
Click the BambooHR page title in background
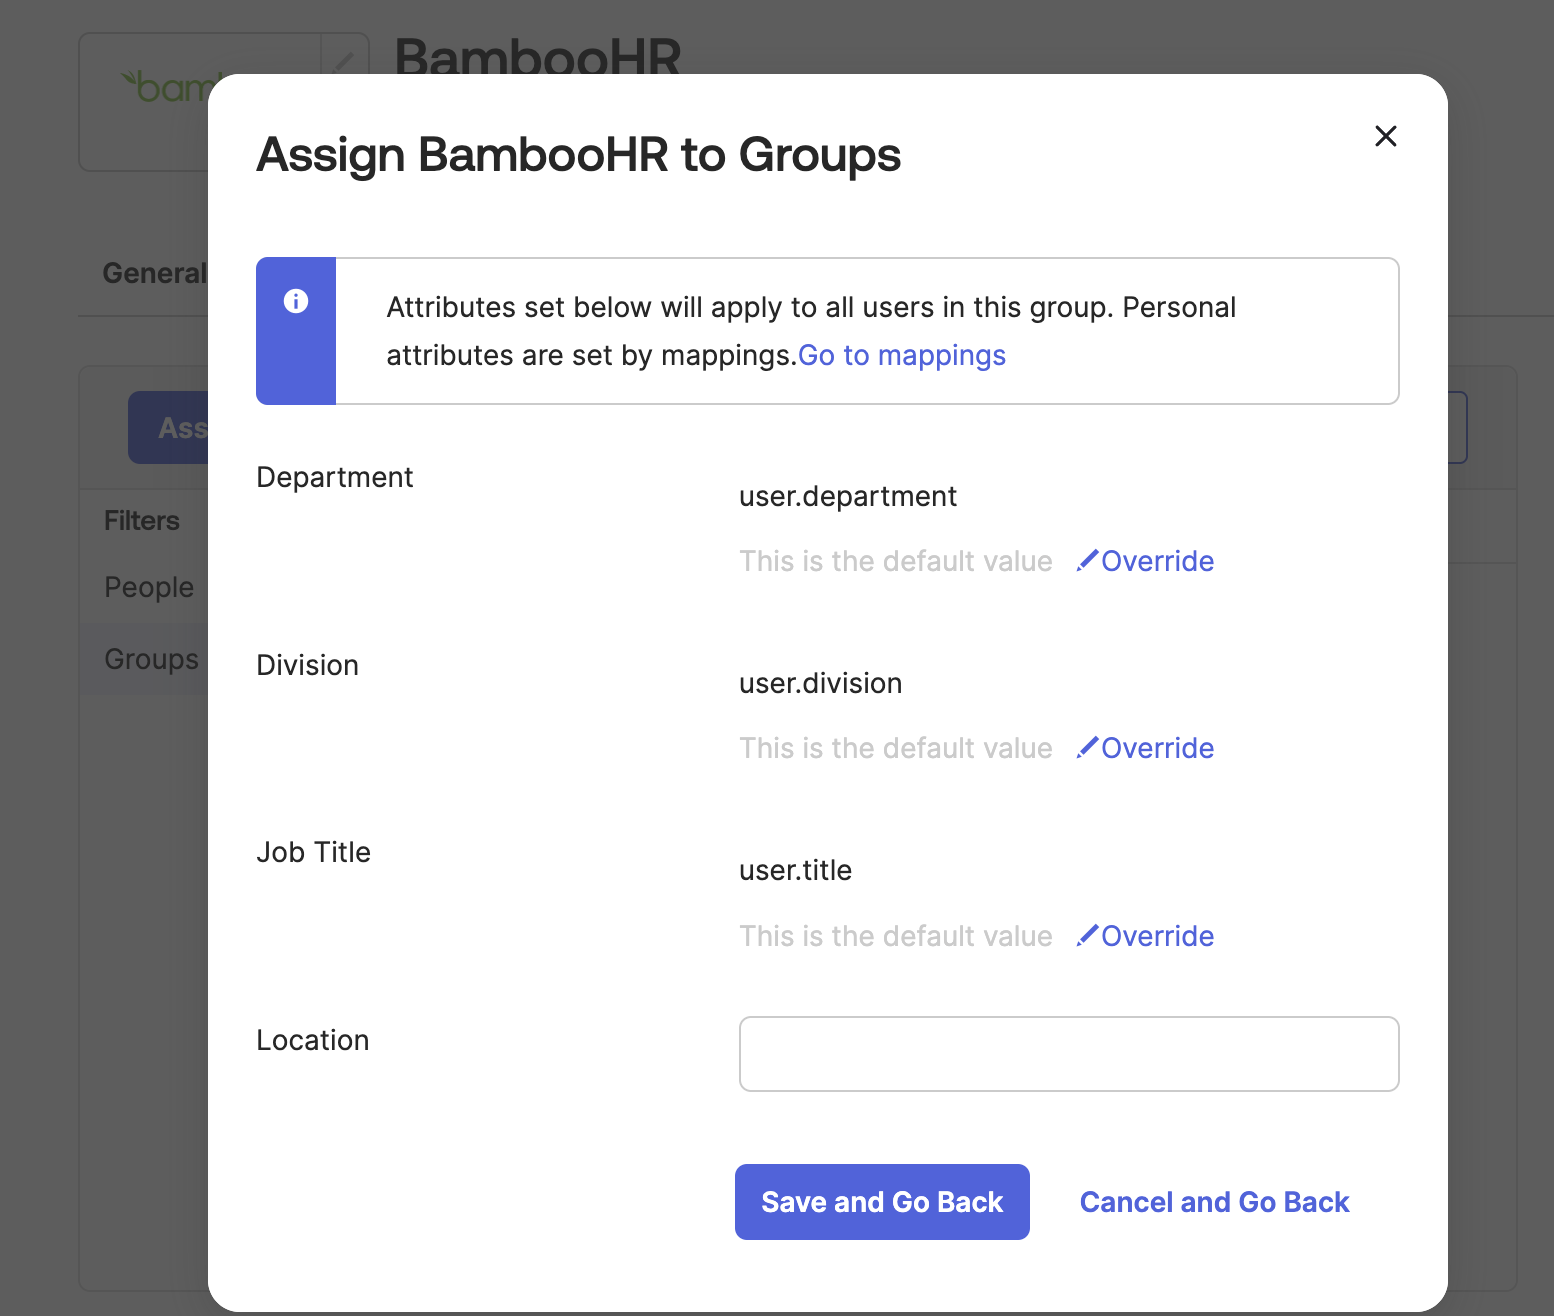pos(538,56)
